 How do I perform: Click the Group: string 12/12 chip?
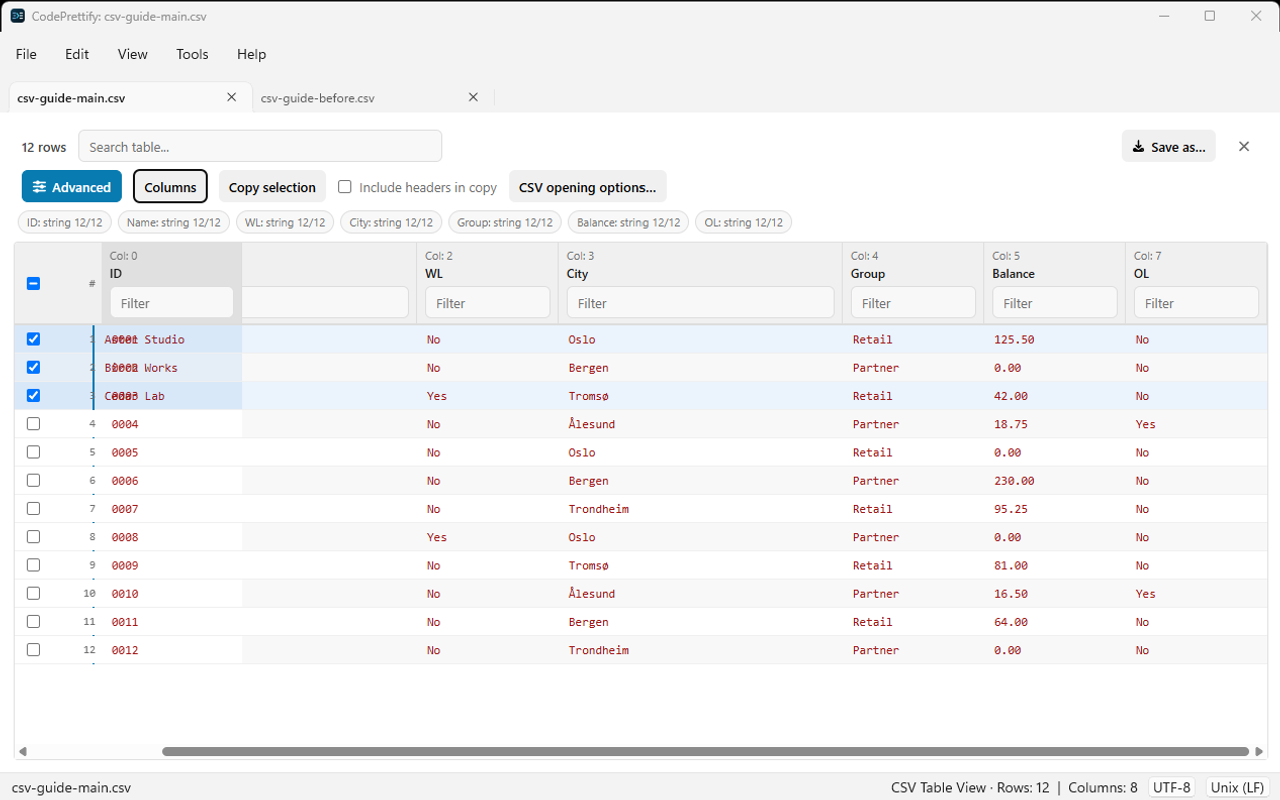point(505,222)
